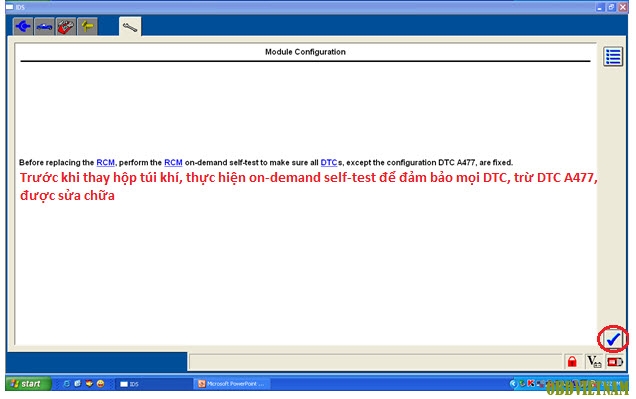Minimize the IDS window

tap(600, 7)
